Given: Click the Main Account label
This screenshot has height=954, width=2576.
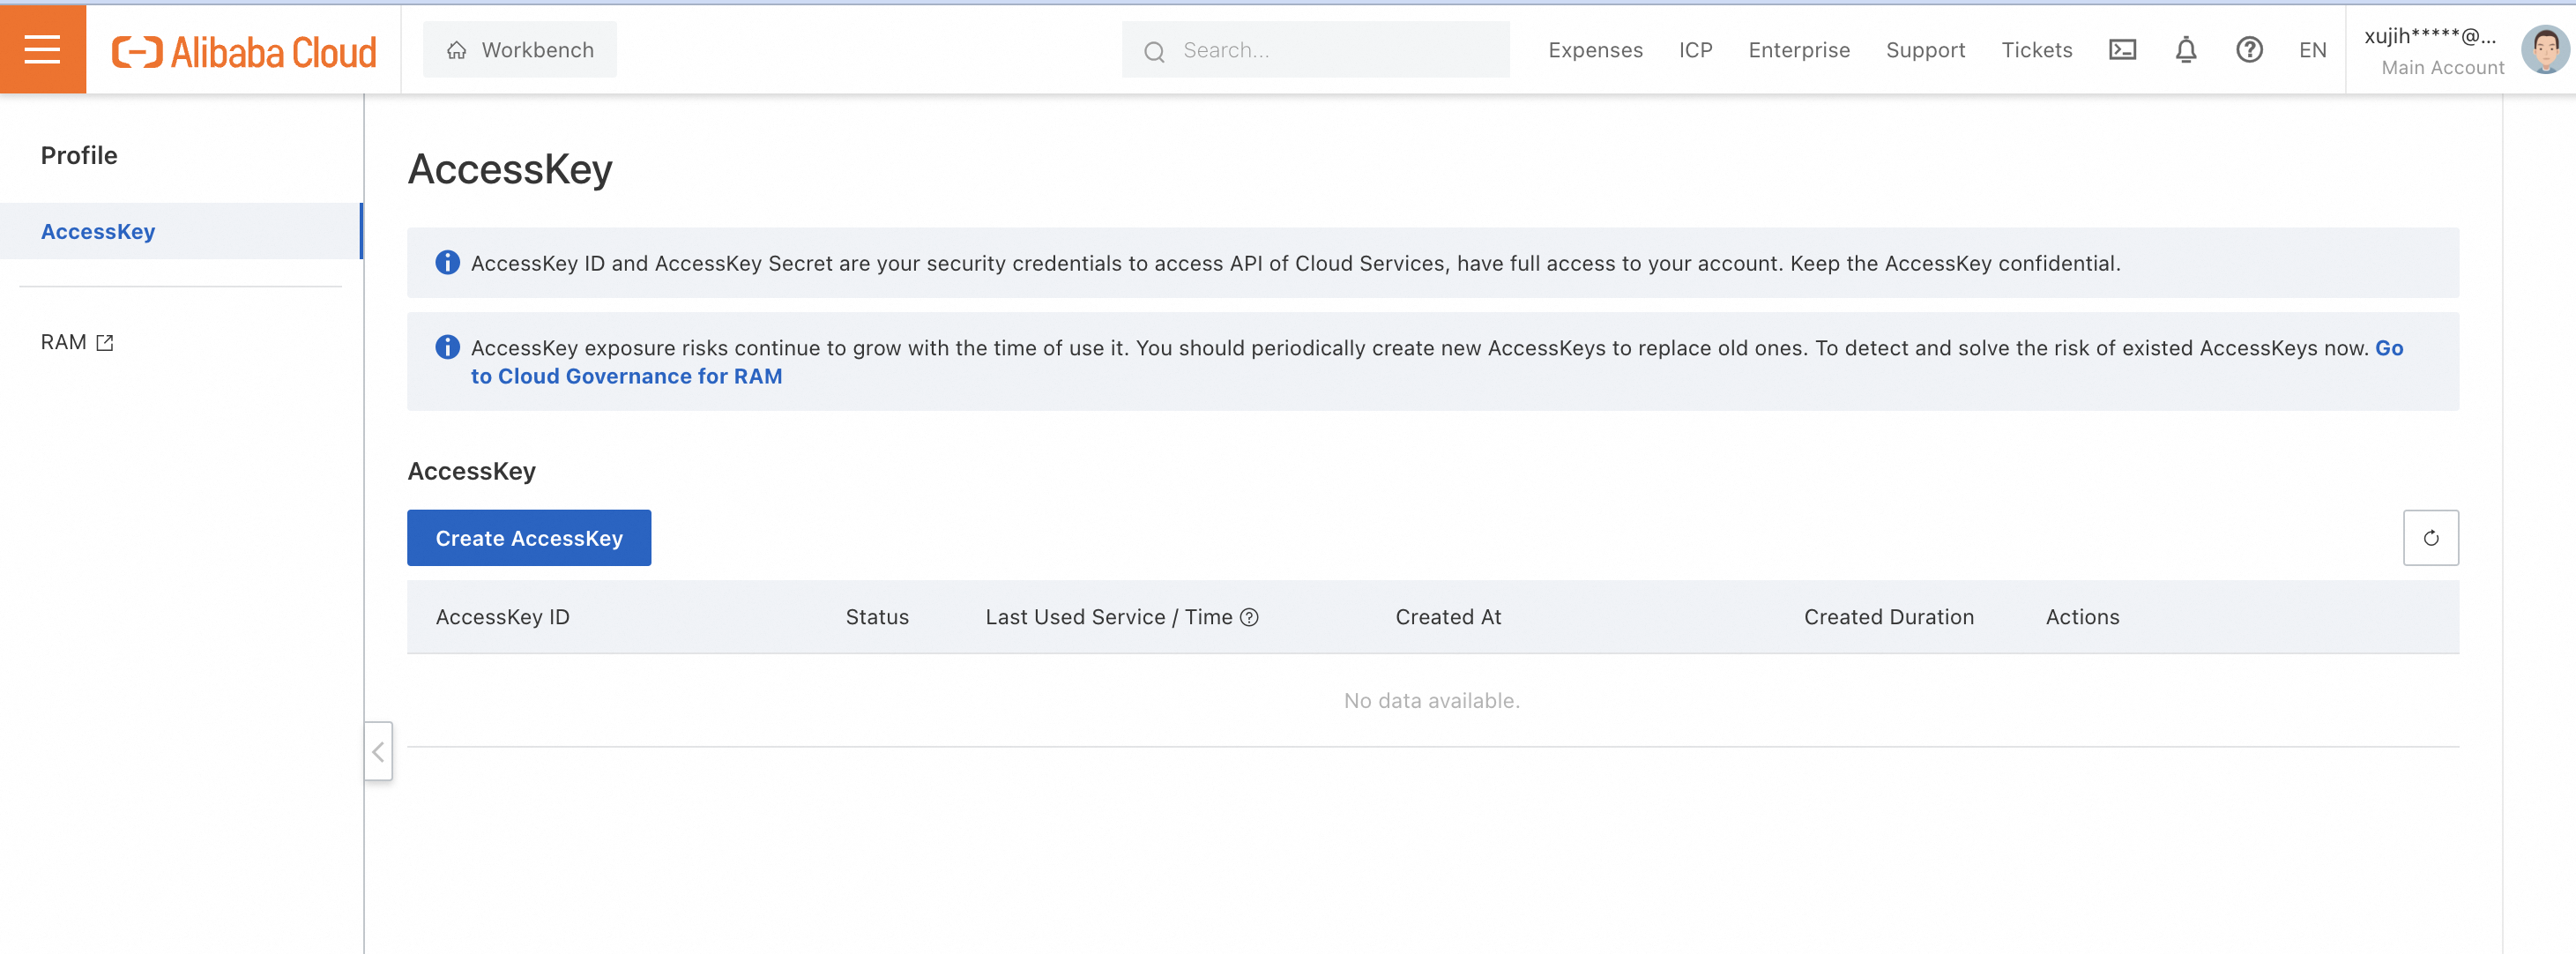Looking at the screenshot, I should [2442, 67].
